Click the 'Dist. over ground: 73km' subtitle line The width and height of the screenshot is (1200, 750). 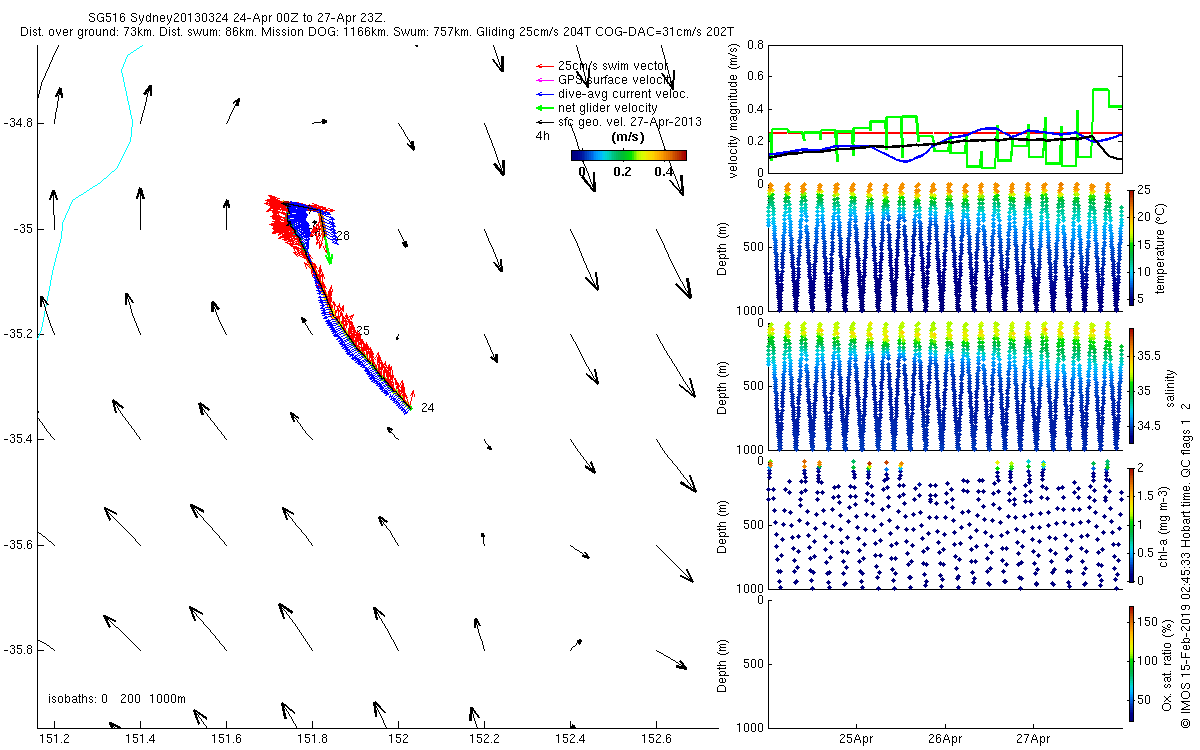coord(377,33)
